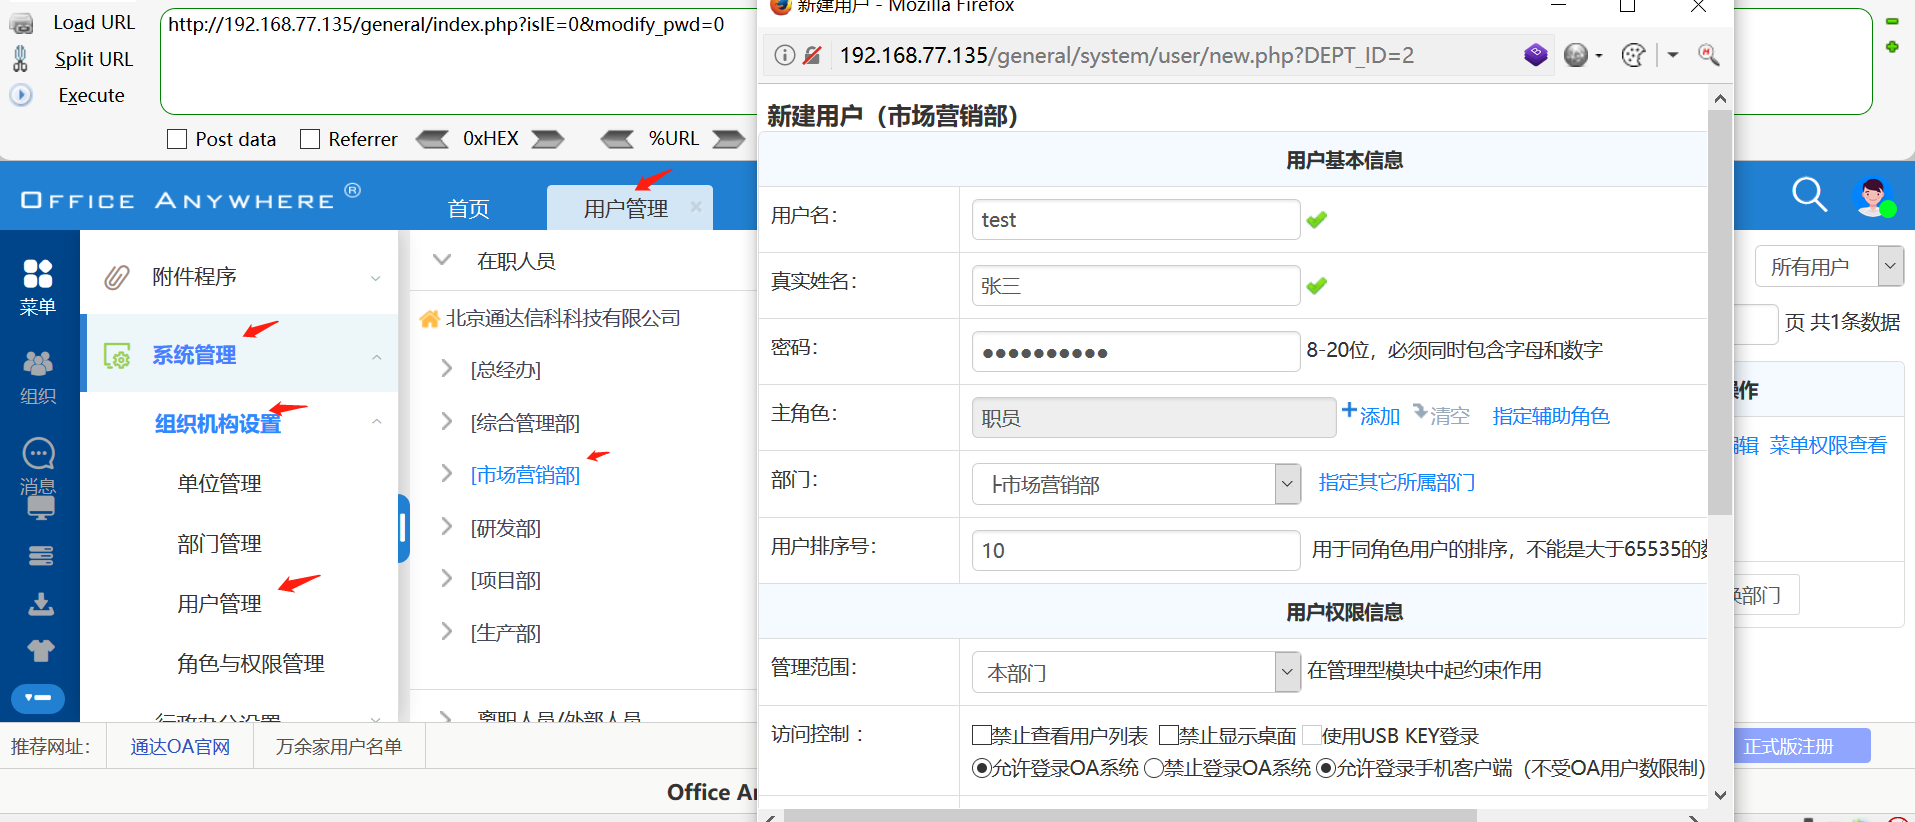The width and height of the screenshot is (1915, 822).
Task: Click the T-shirt theme icon in sidebar
Action: (41, 651)
